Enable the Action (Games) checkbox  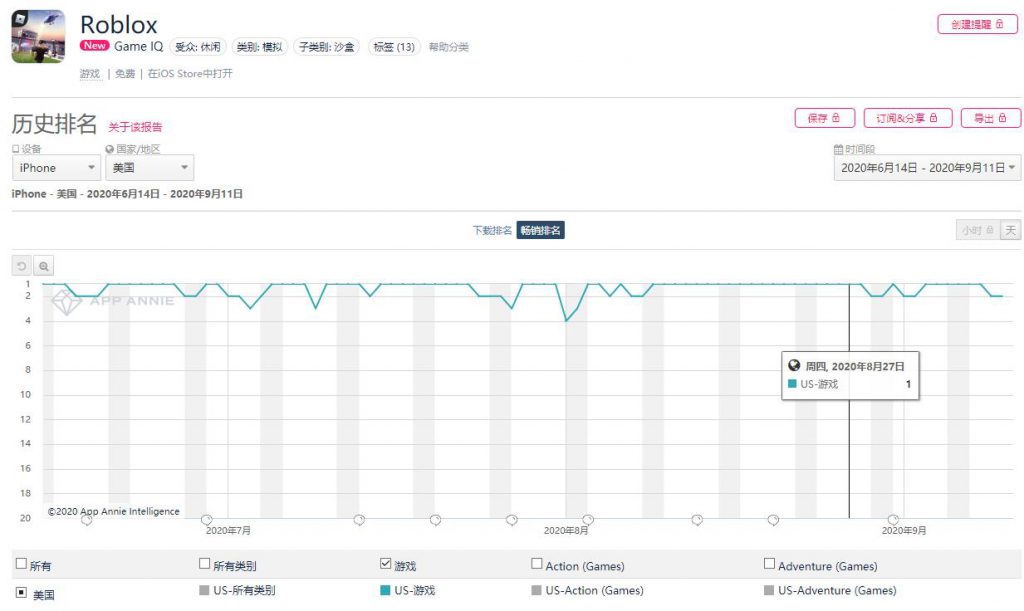pos(537,564)
